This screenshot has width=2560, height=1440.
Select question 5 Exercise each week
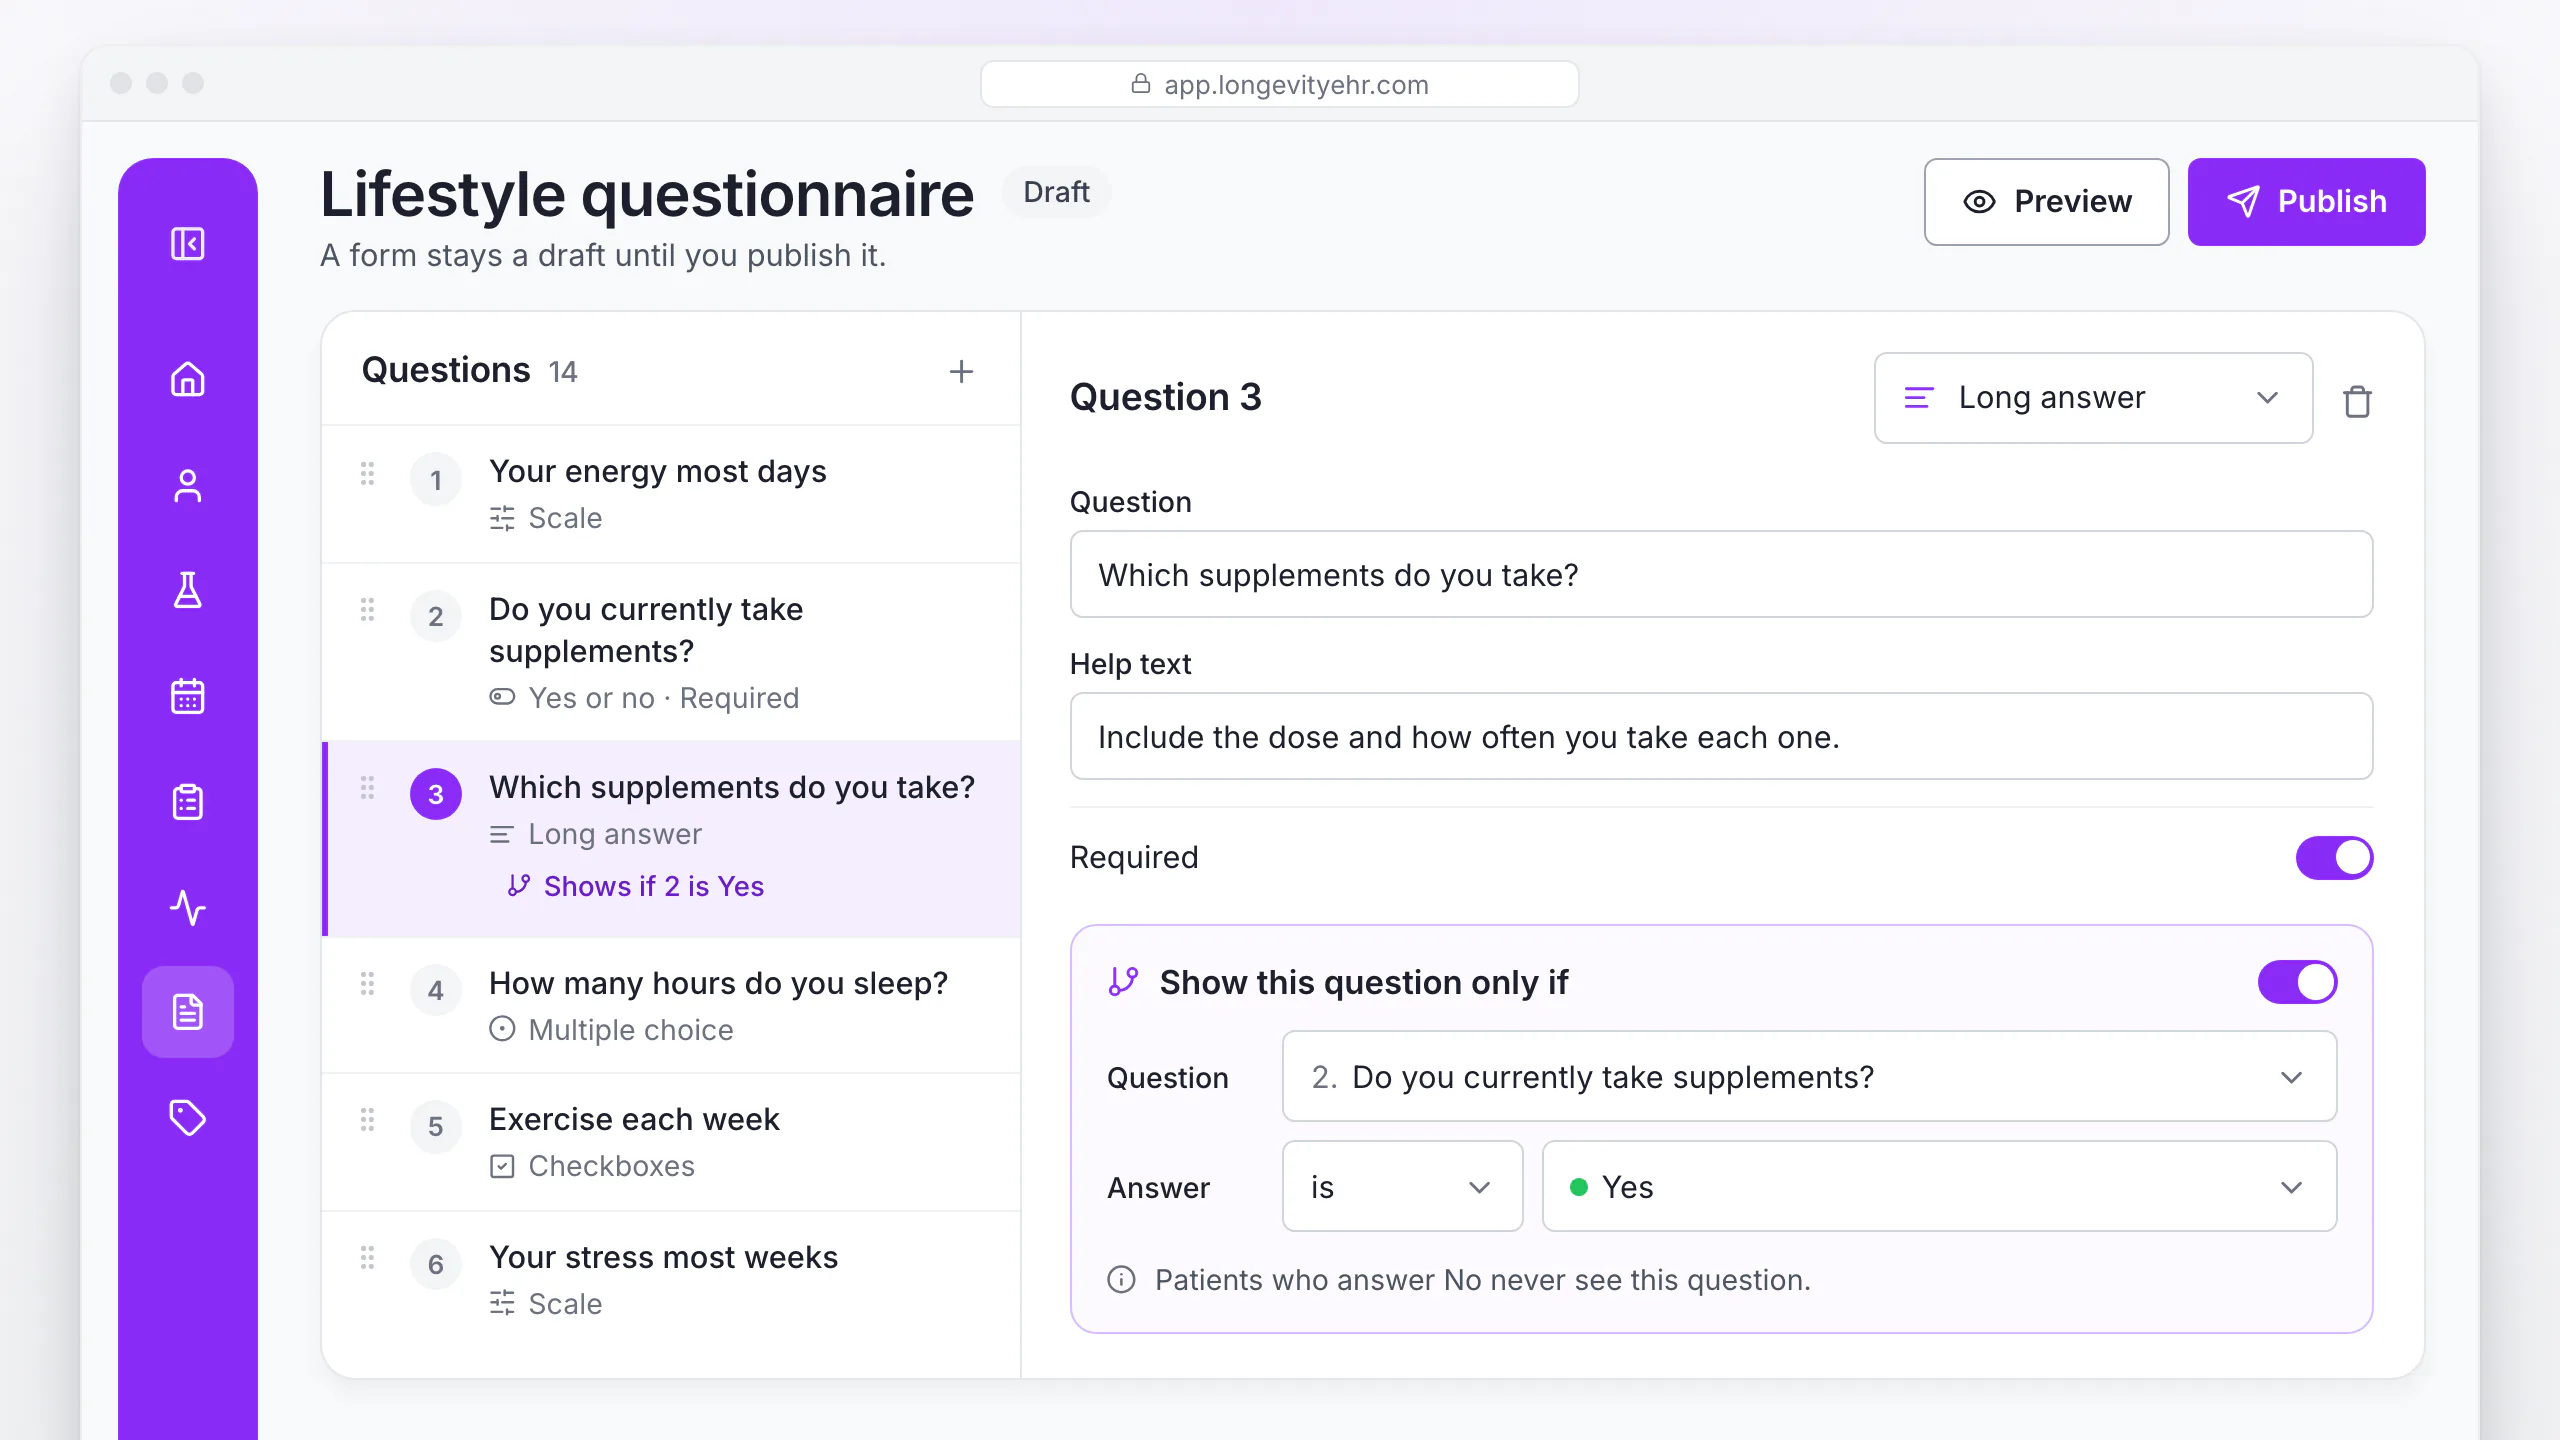click(x=671, y=1143)
